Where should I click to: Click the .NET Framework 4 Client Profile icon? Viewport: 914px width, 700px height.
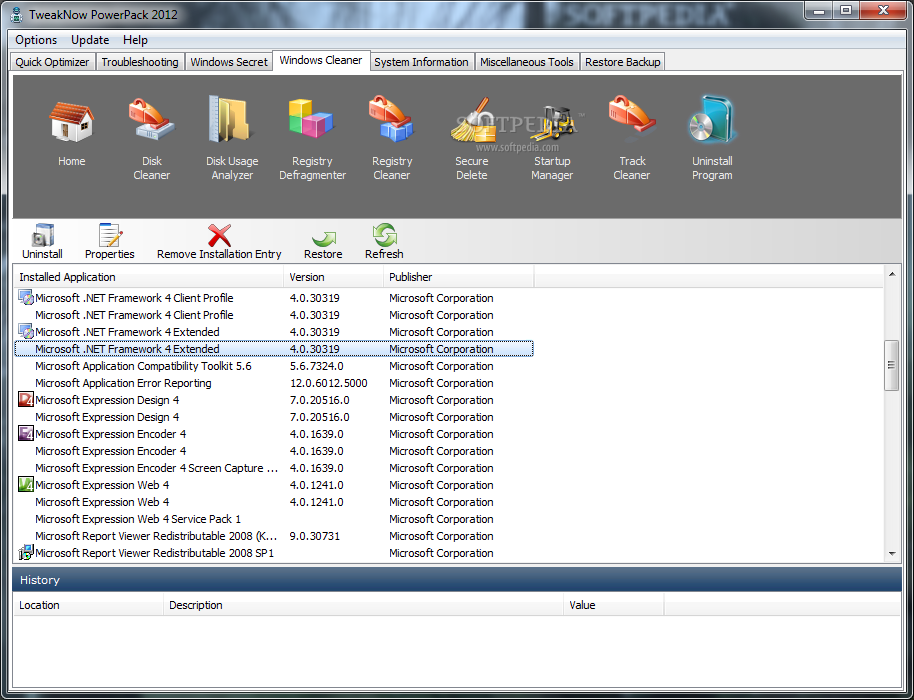coord(26,298)
